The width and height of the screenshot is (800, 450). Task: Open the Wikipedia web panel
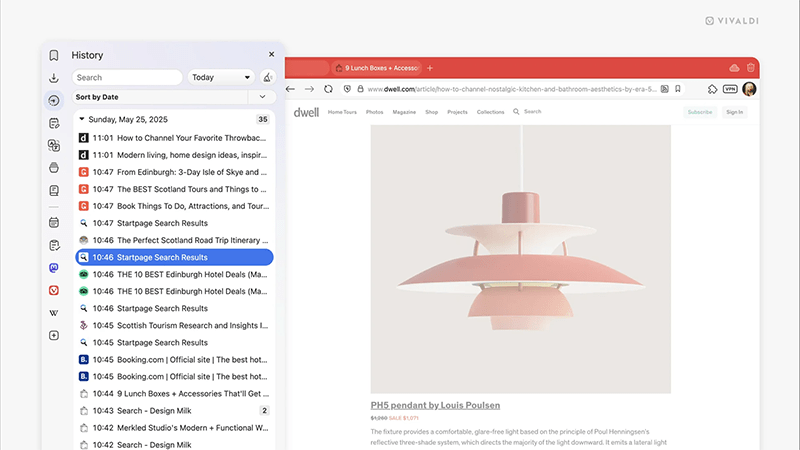[54, 312]
